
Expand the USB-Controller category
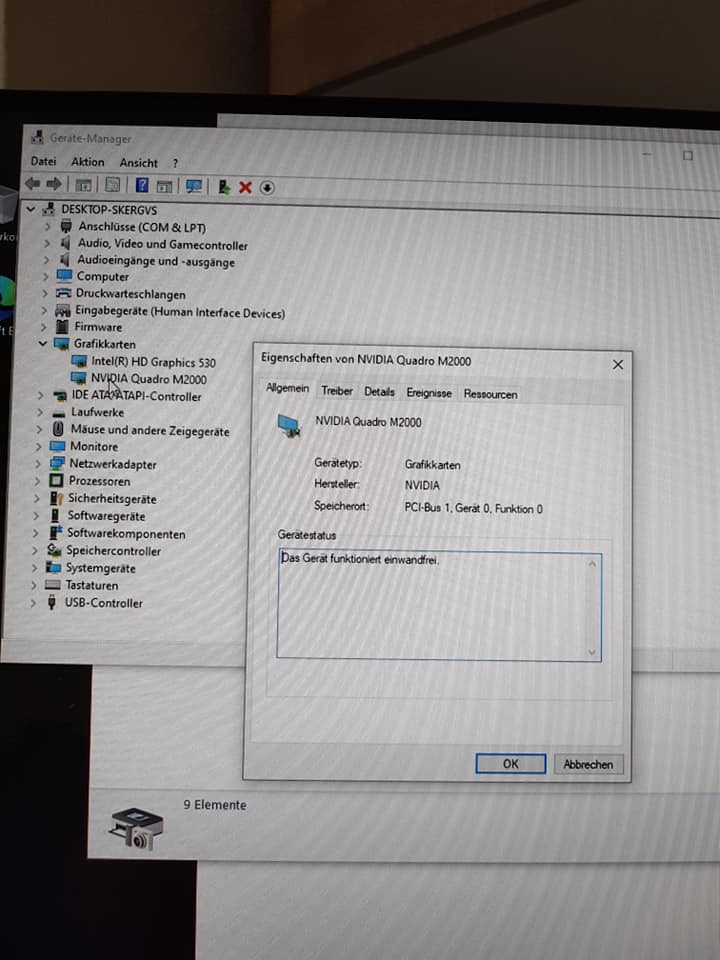34,603
